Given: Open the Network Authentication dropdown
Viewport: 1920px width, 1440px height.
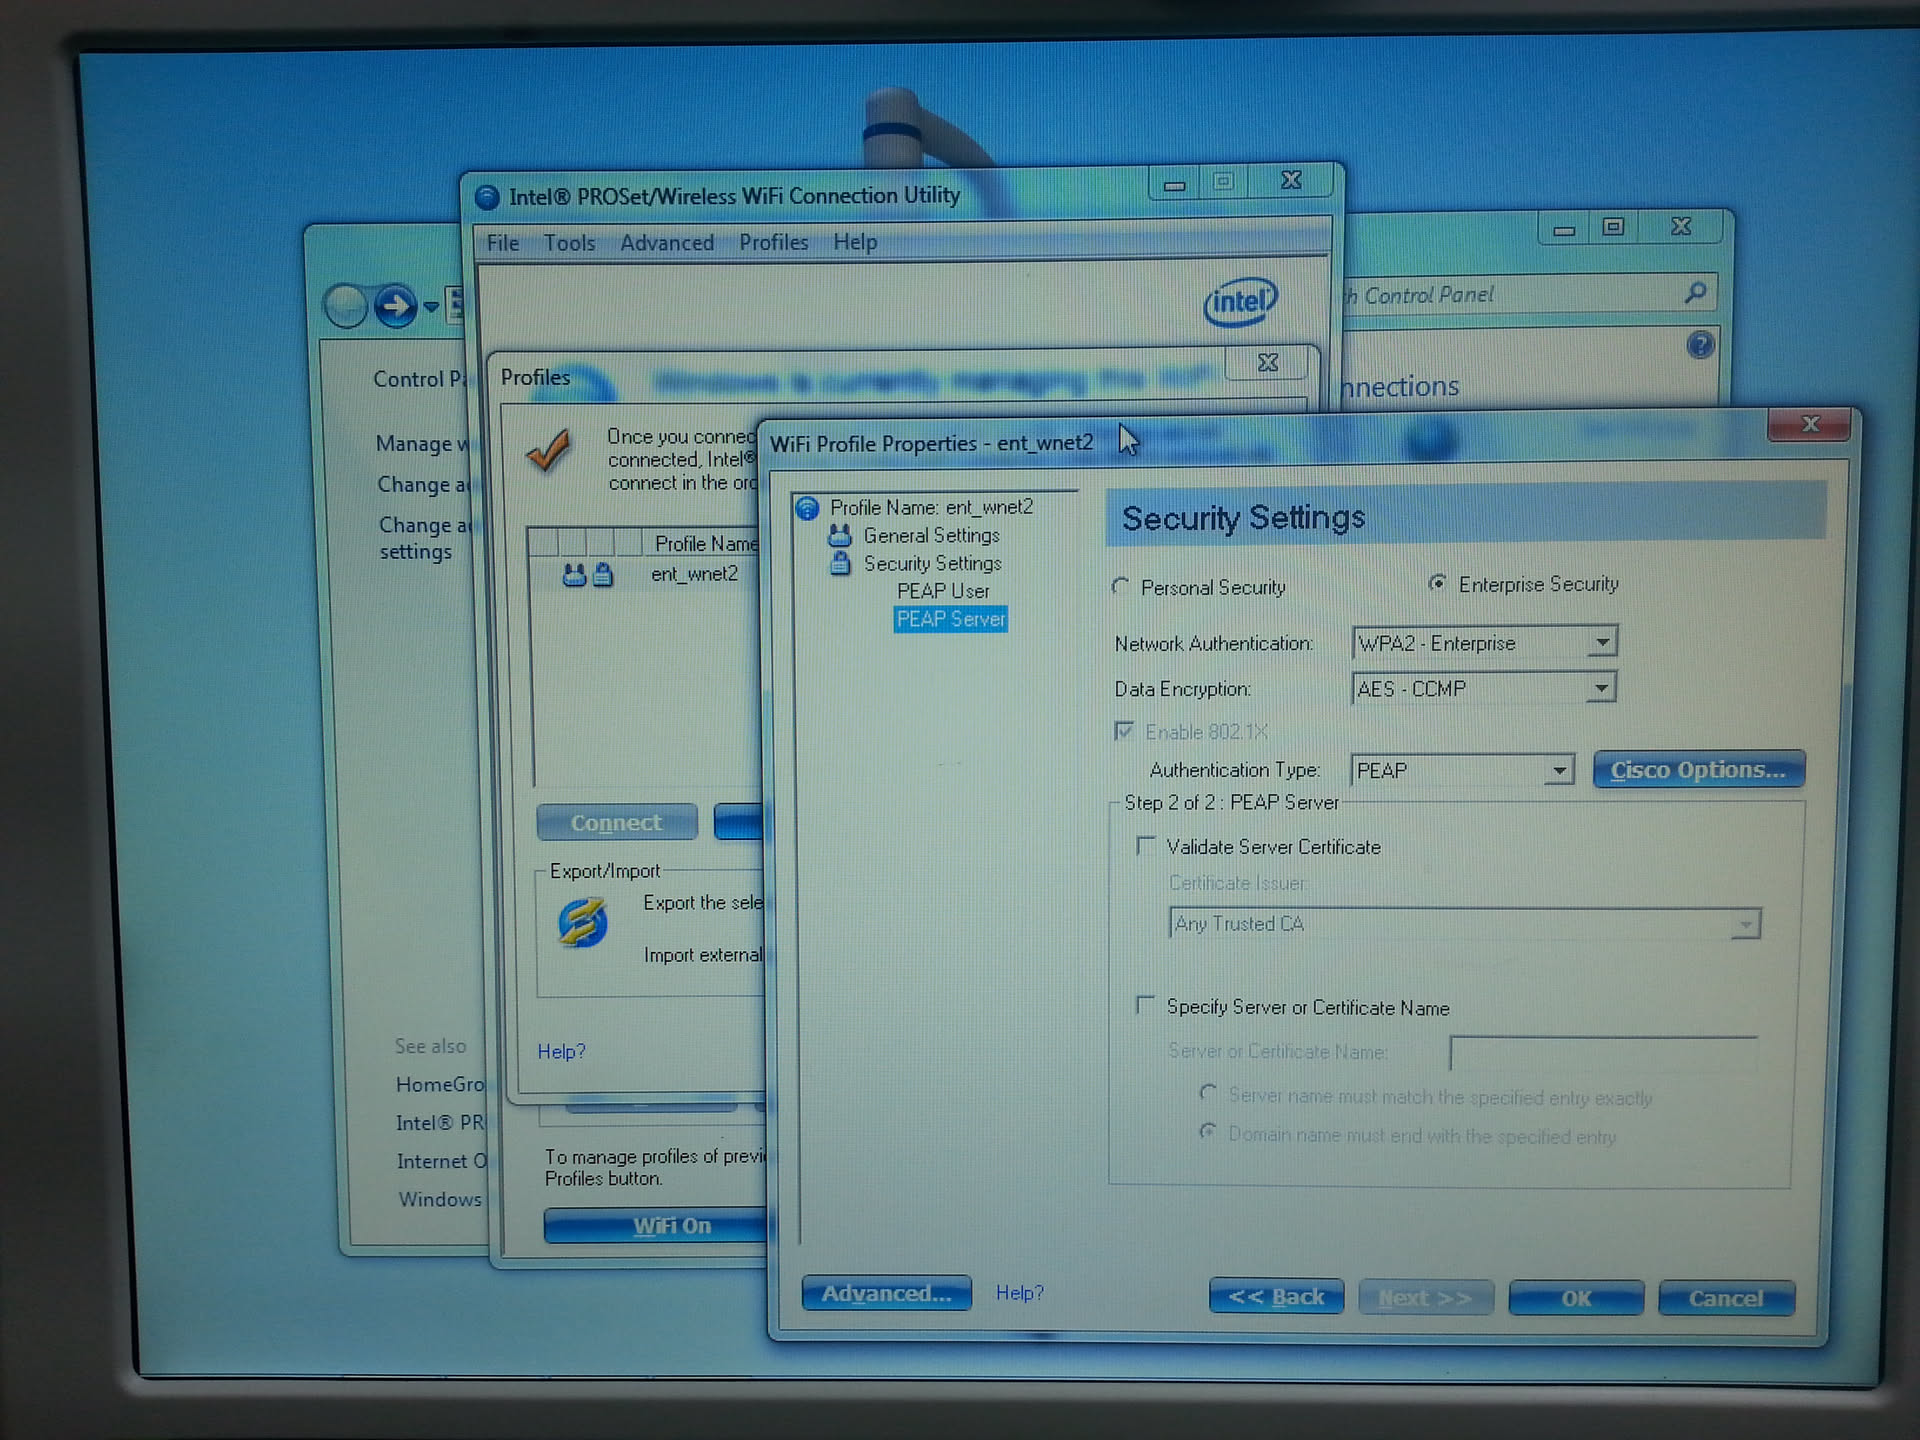Looking at the screenshot, I should pyautogui.click(x=1602, y=642).
